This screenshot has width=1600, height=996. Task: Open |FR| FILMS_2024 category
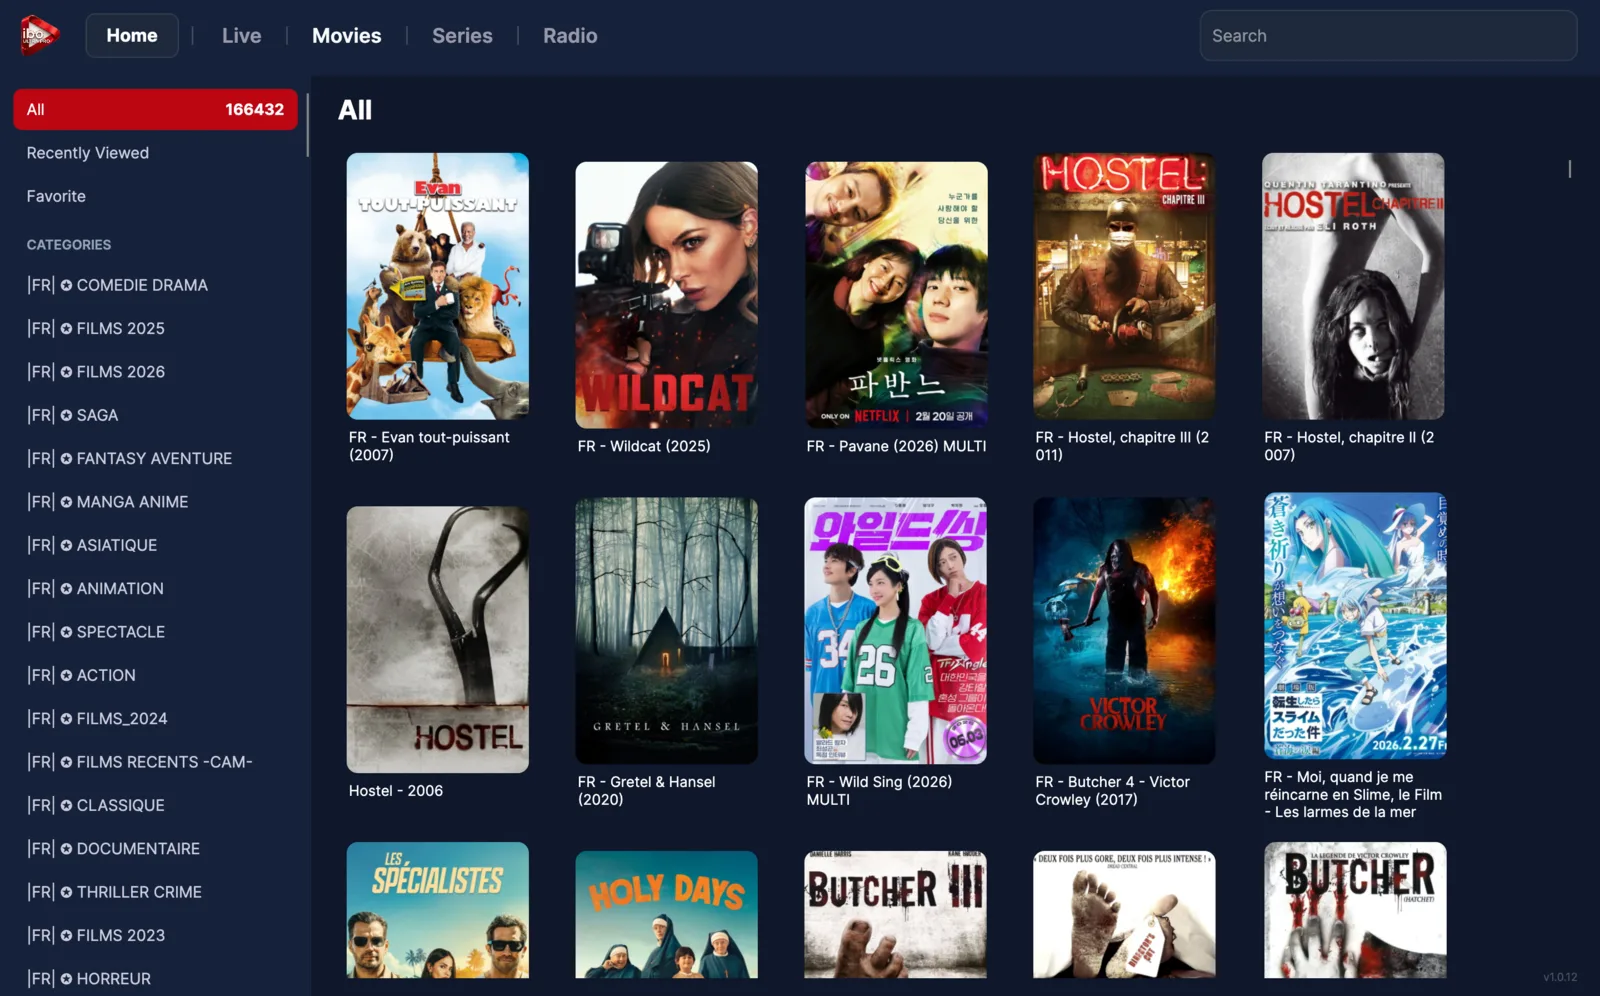(x=155, y=718)
